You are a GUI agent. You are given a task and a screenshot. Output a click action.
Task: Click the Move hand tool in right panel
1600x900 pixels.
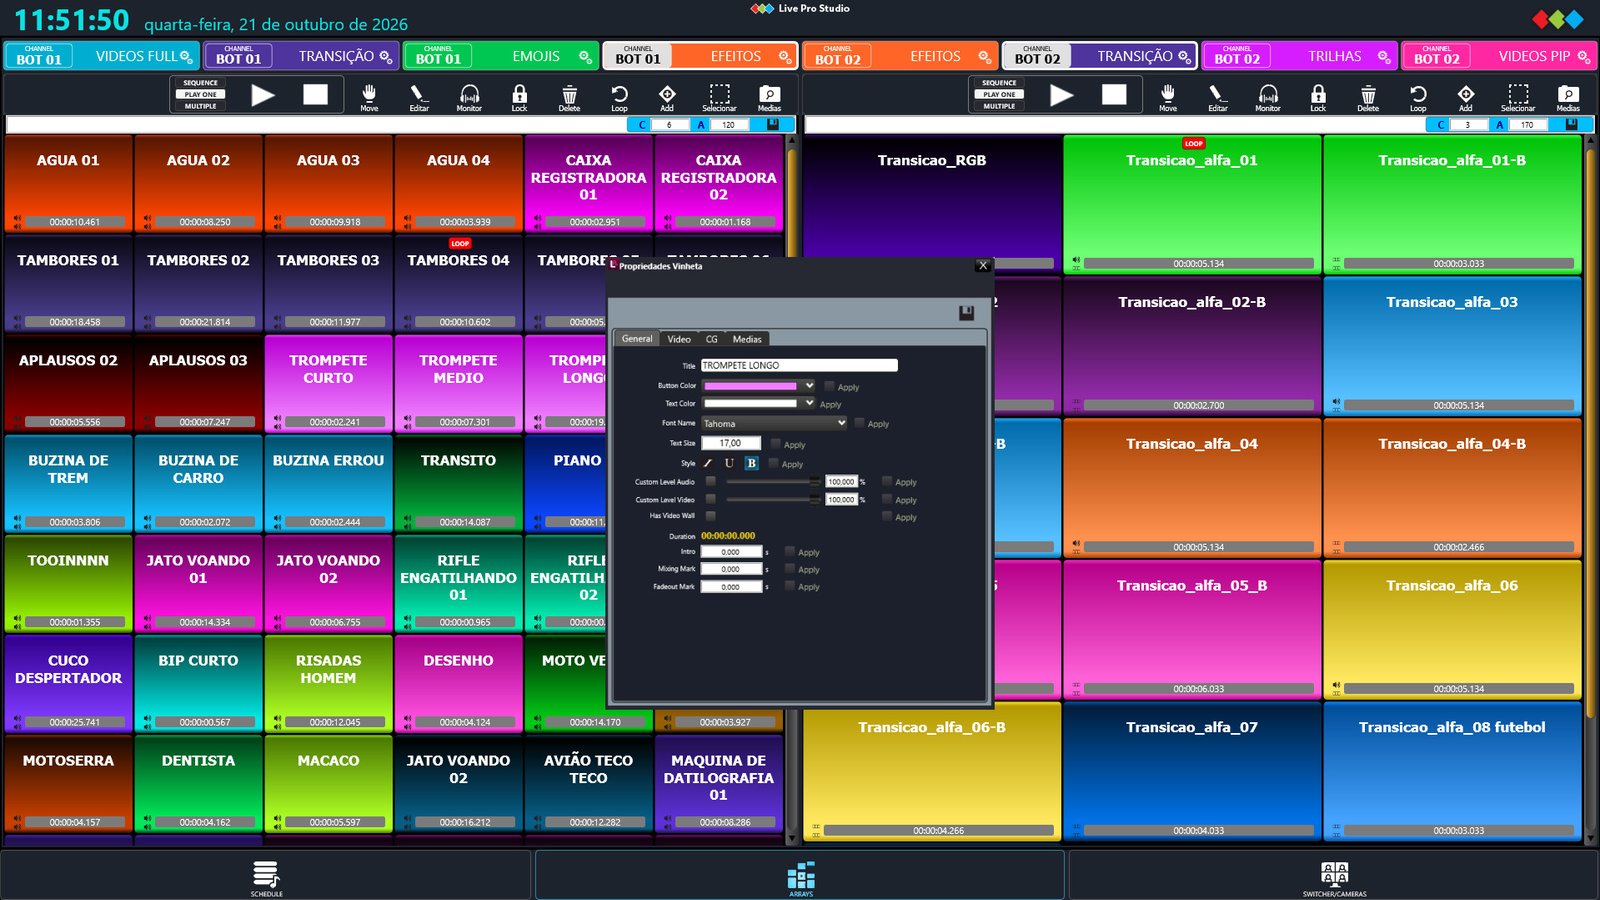click(x=1168, y=96)
